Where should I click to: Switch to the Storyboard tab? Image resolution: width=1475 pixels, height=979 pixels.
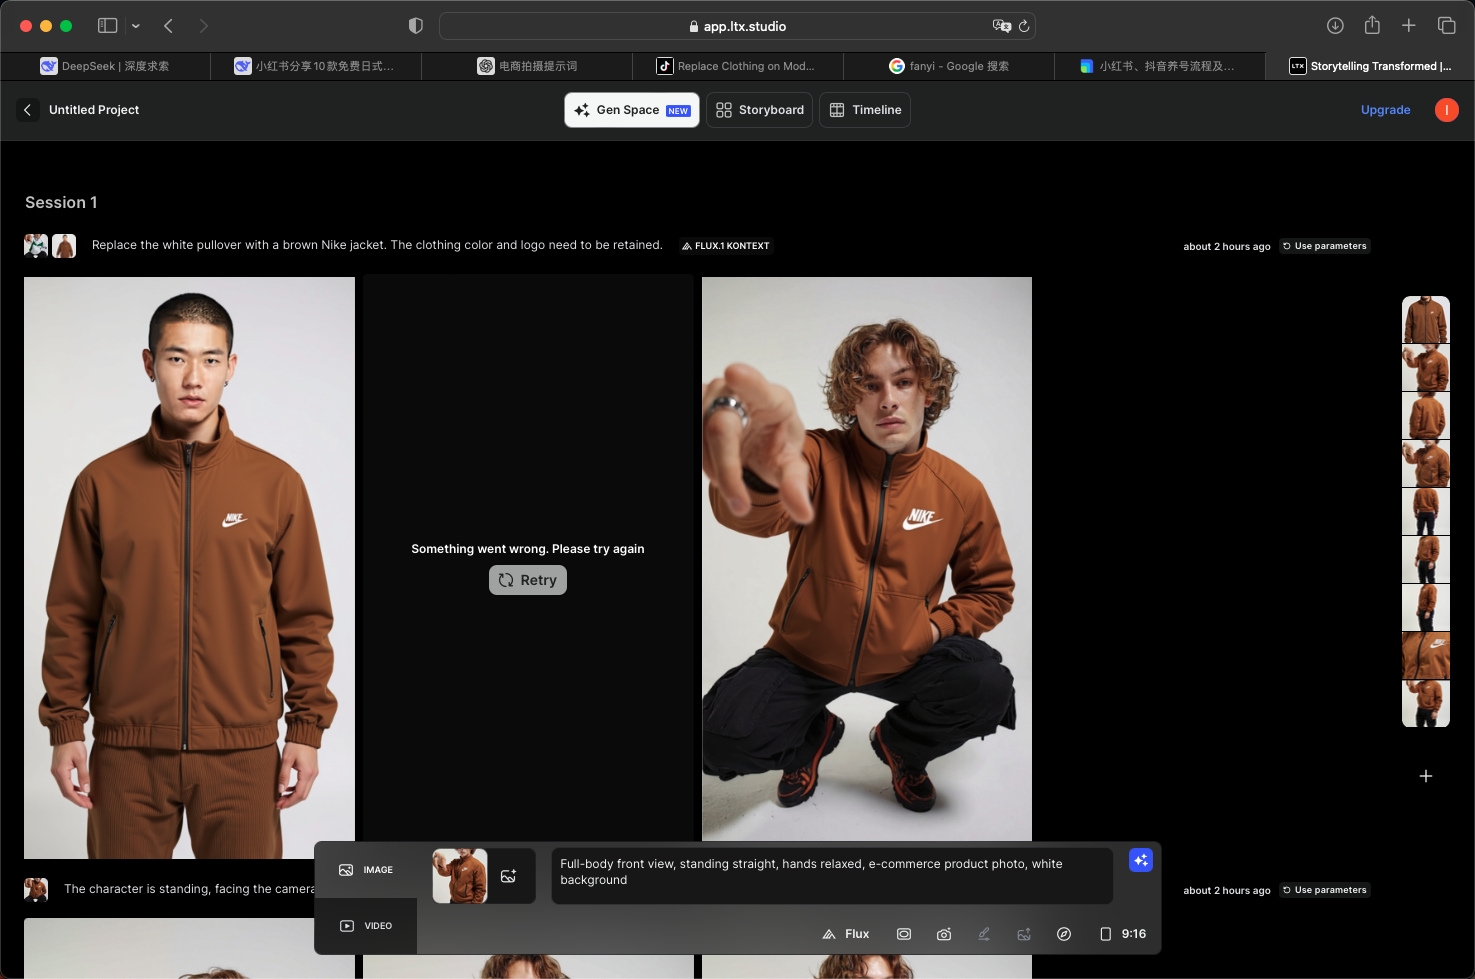760,110
